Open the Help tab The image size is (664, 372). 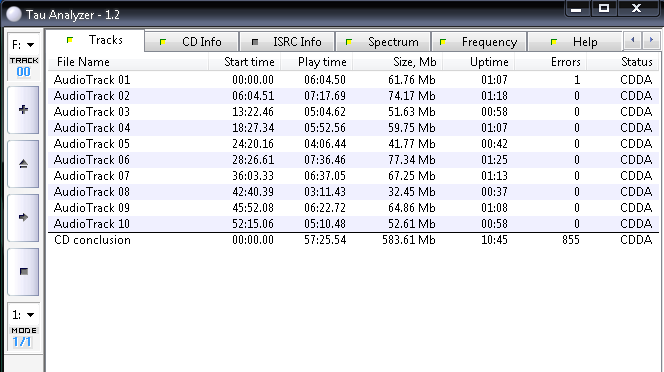click(x=575, y=42)
